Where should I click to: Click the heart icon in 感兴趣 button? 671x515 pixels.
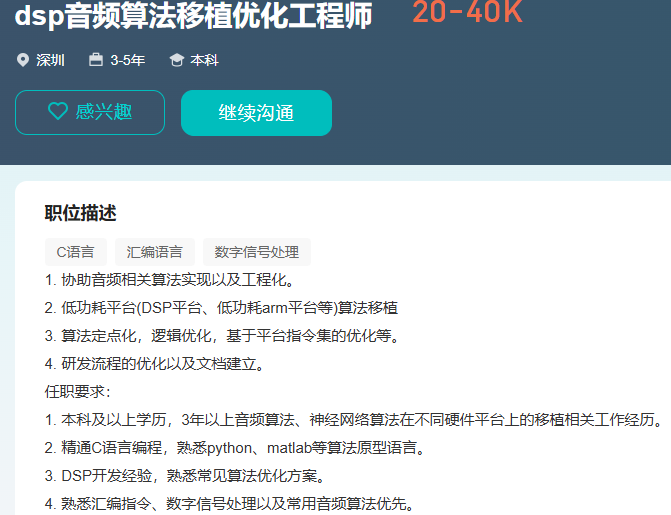coord(58,112)
